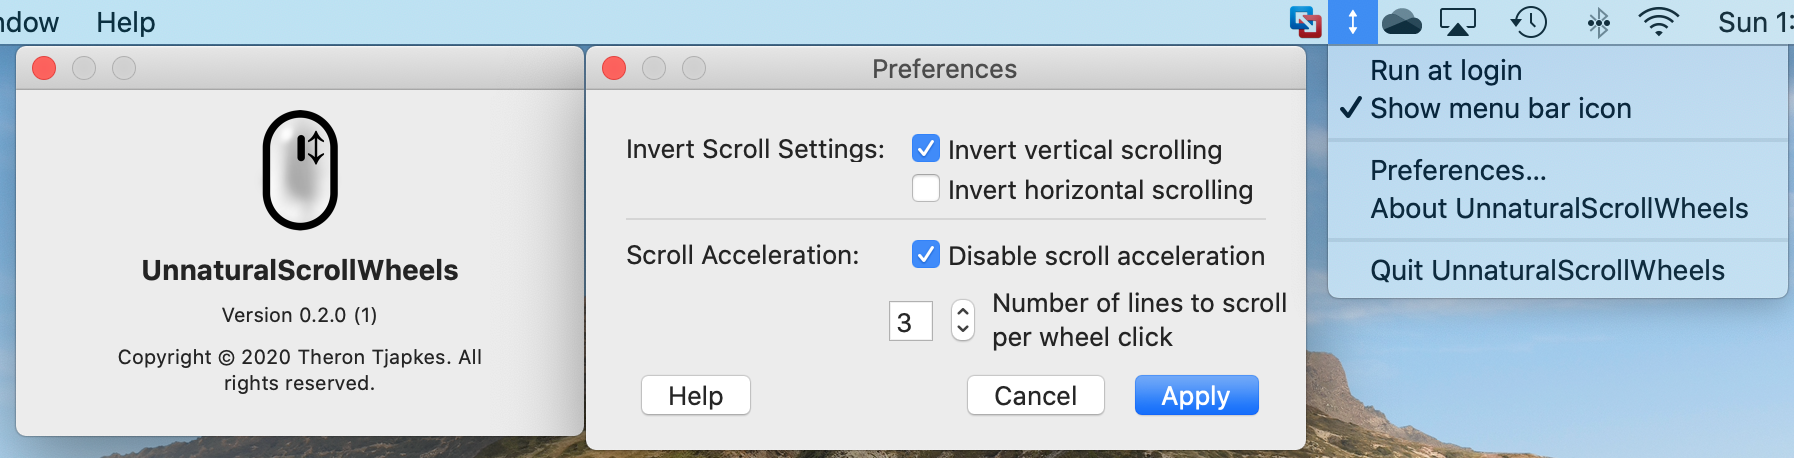Click the mouse logo in About window

[300, 170]
